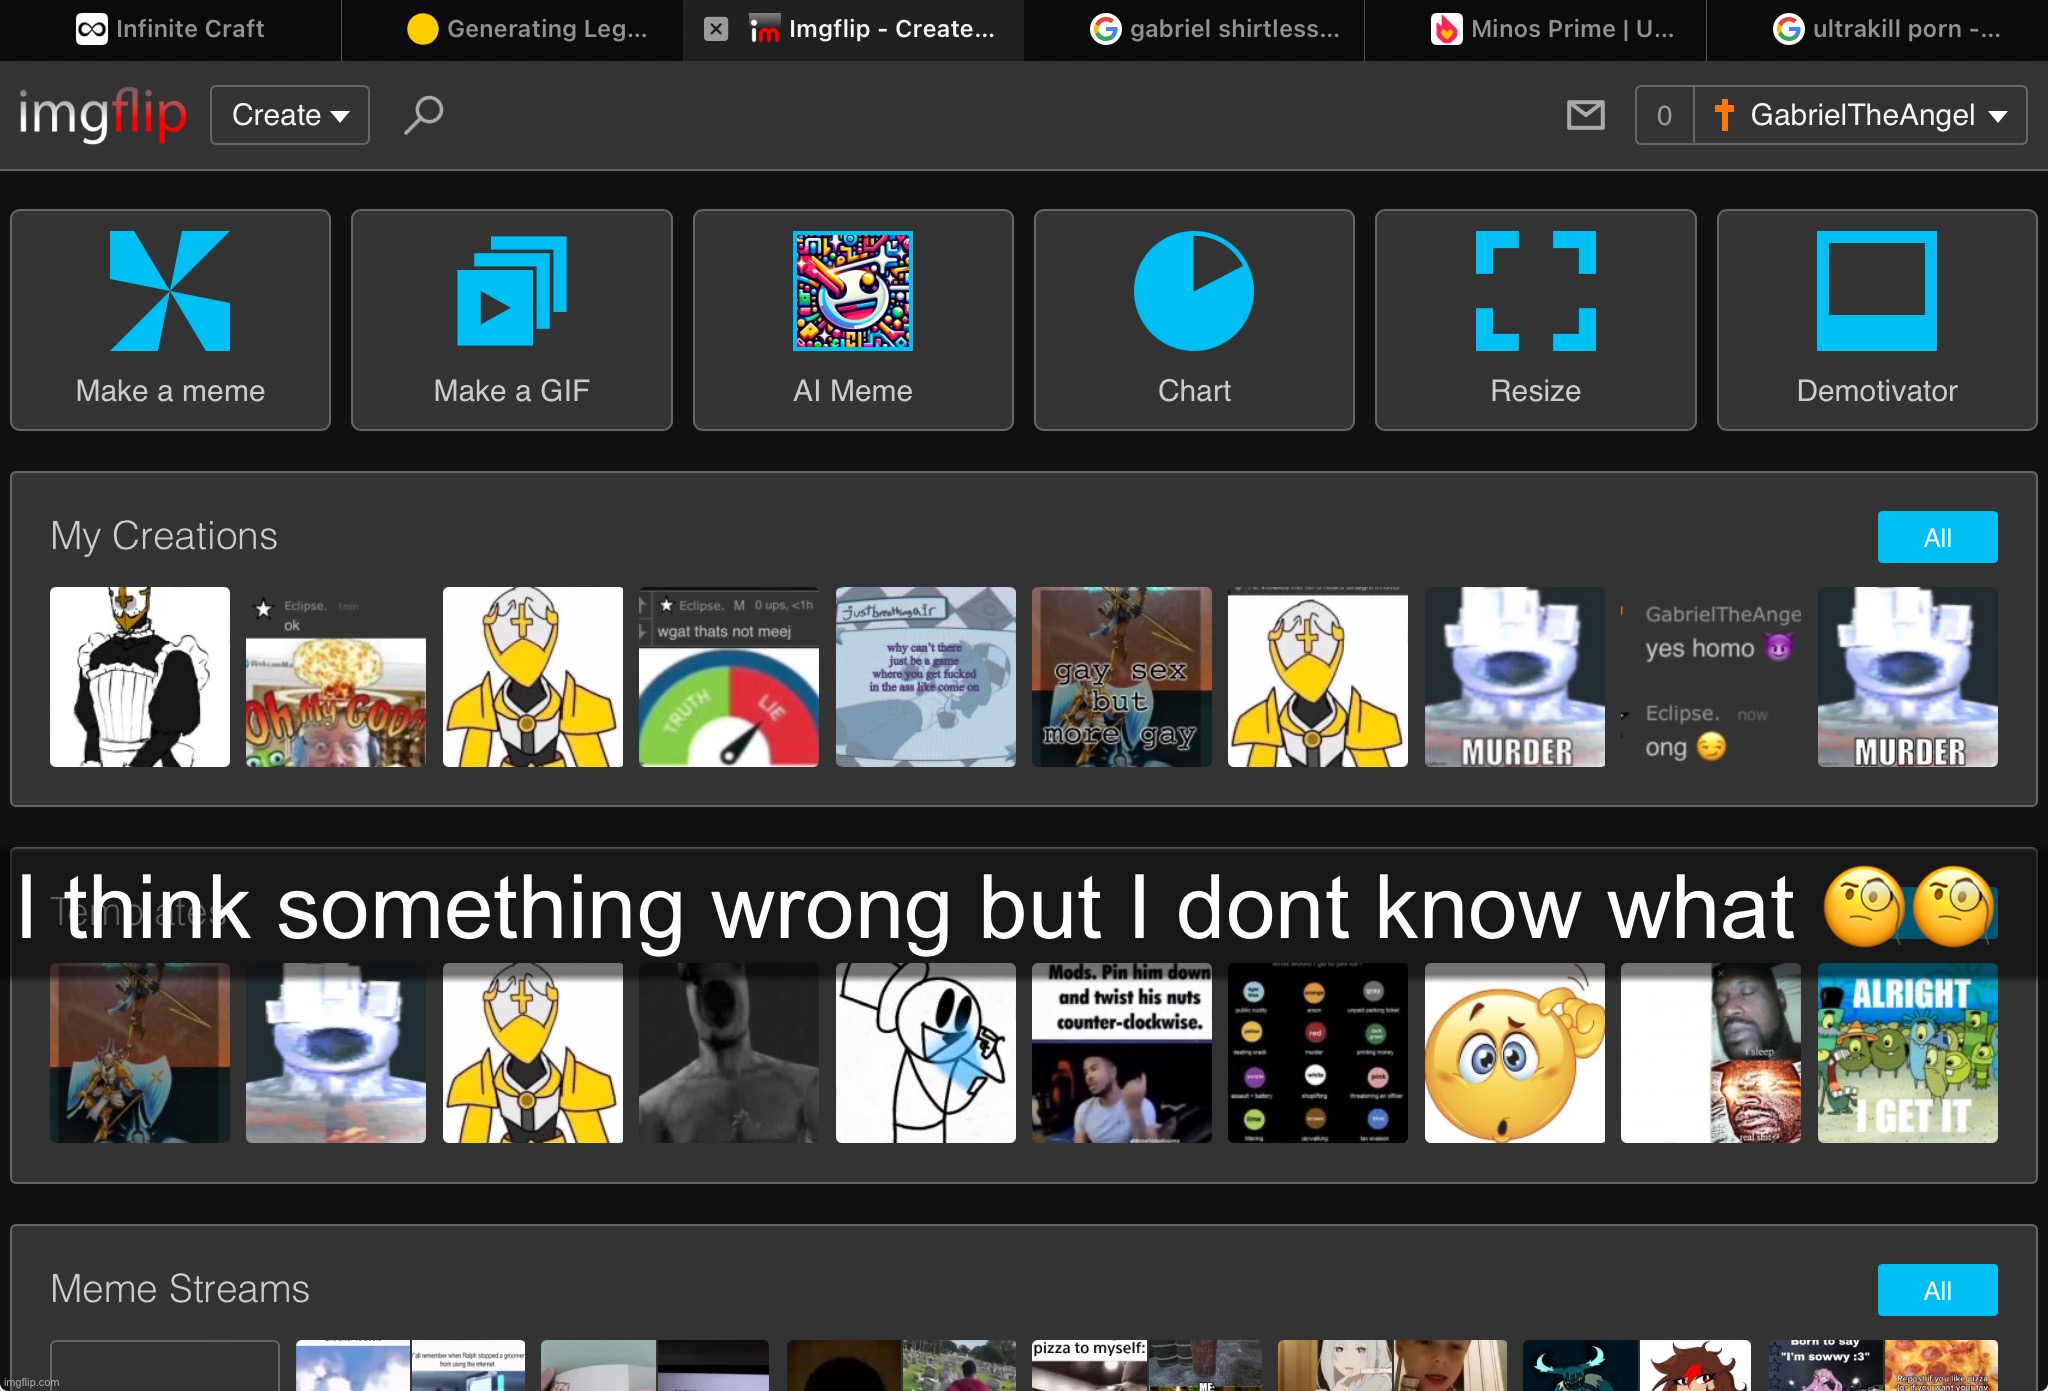Image resolution: width=2048 pixels, height=1391 pixels.
Task: Open the GabrielTheAngel account dropdown
Action: pyautogui.click(x=1860, y=115)
